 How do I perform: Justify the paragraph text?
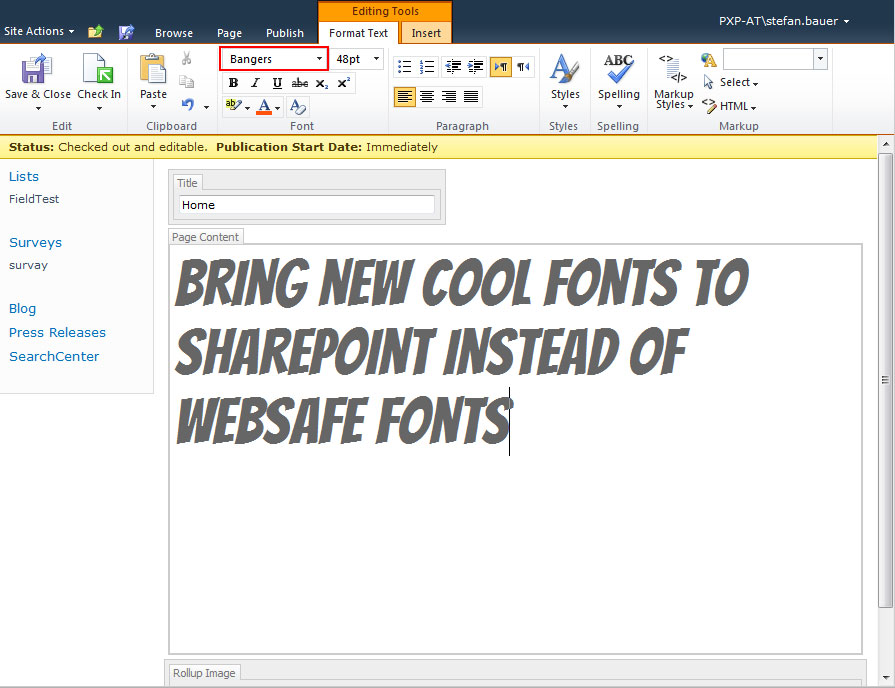[x=471, y=96]
